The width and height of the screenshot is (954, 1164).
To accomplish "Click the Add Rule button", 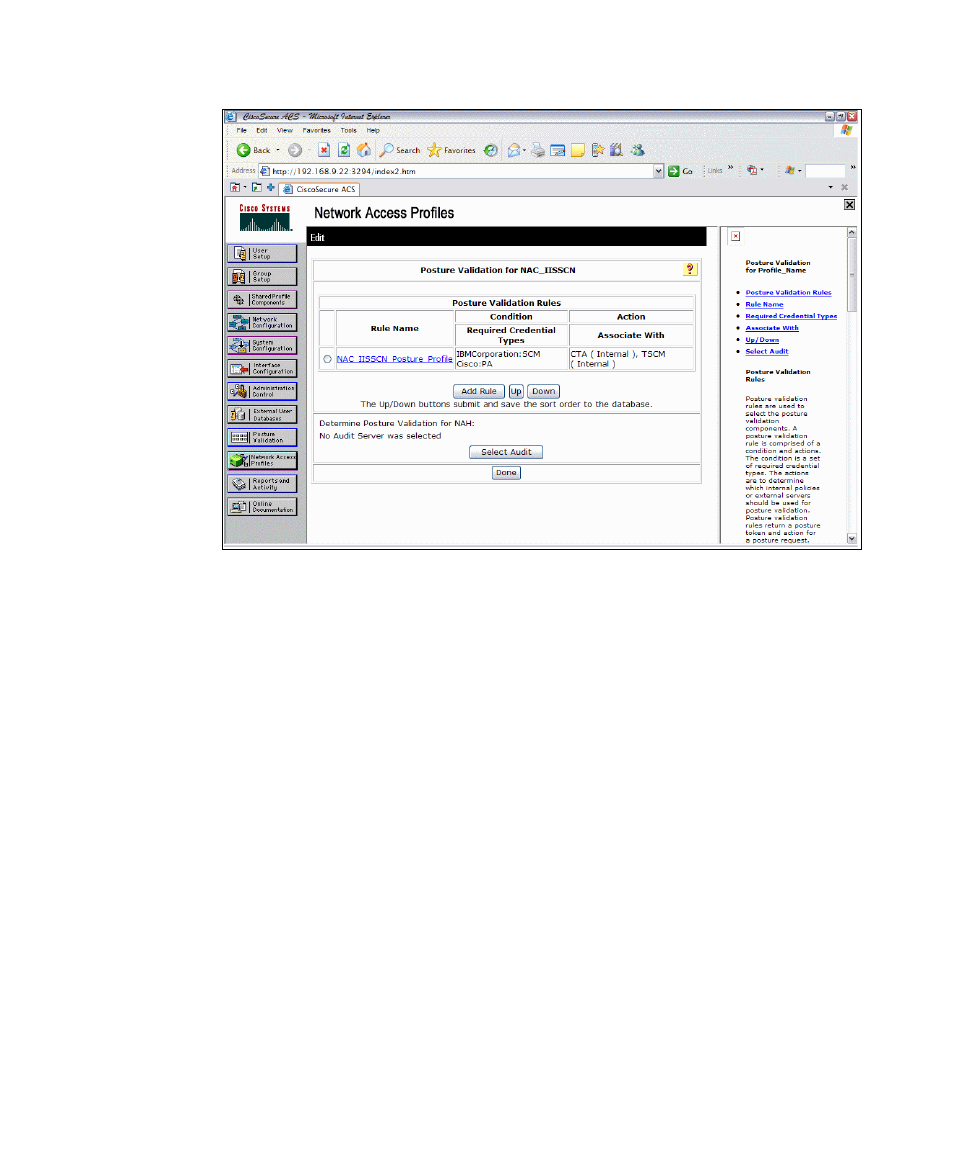I will 479,391.
